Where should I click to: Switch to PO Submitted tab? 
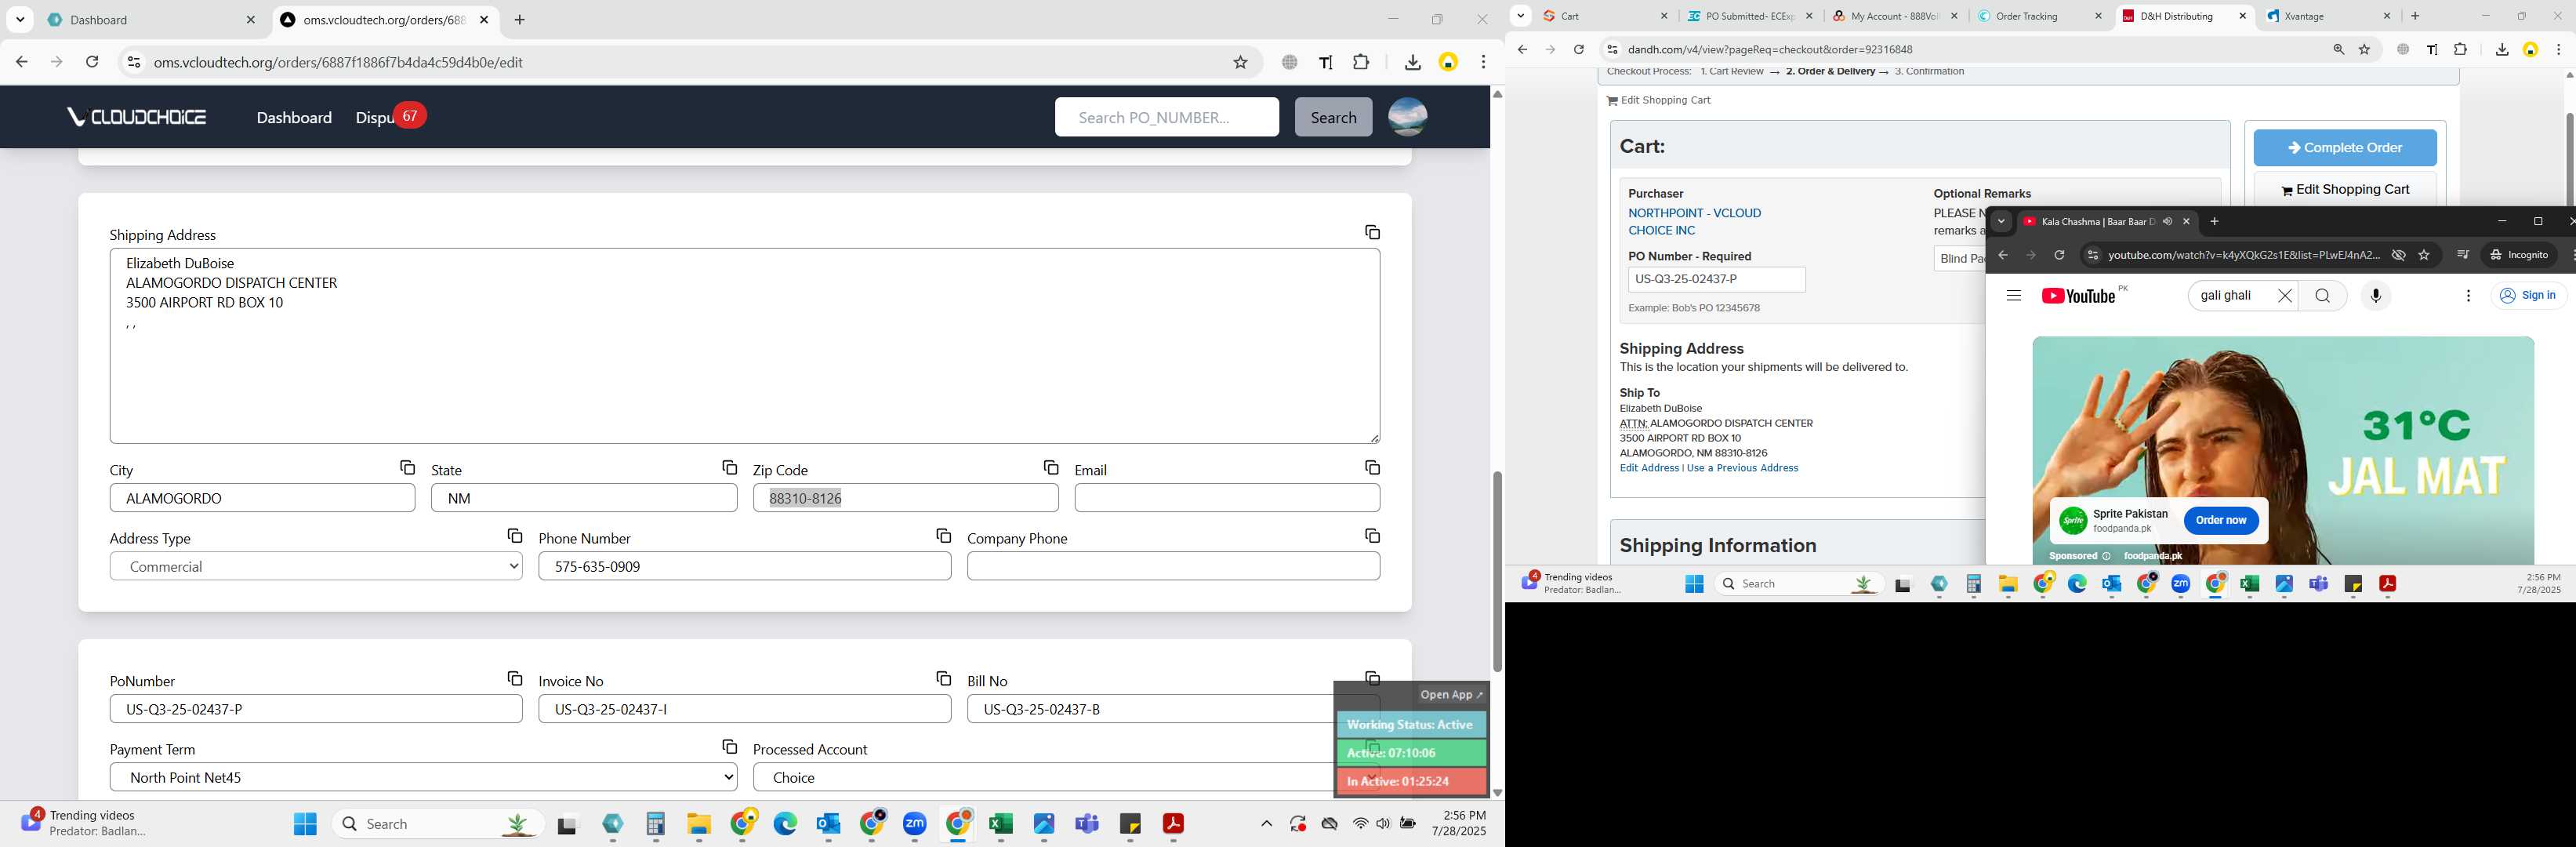(x=1750, y=16)
